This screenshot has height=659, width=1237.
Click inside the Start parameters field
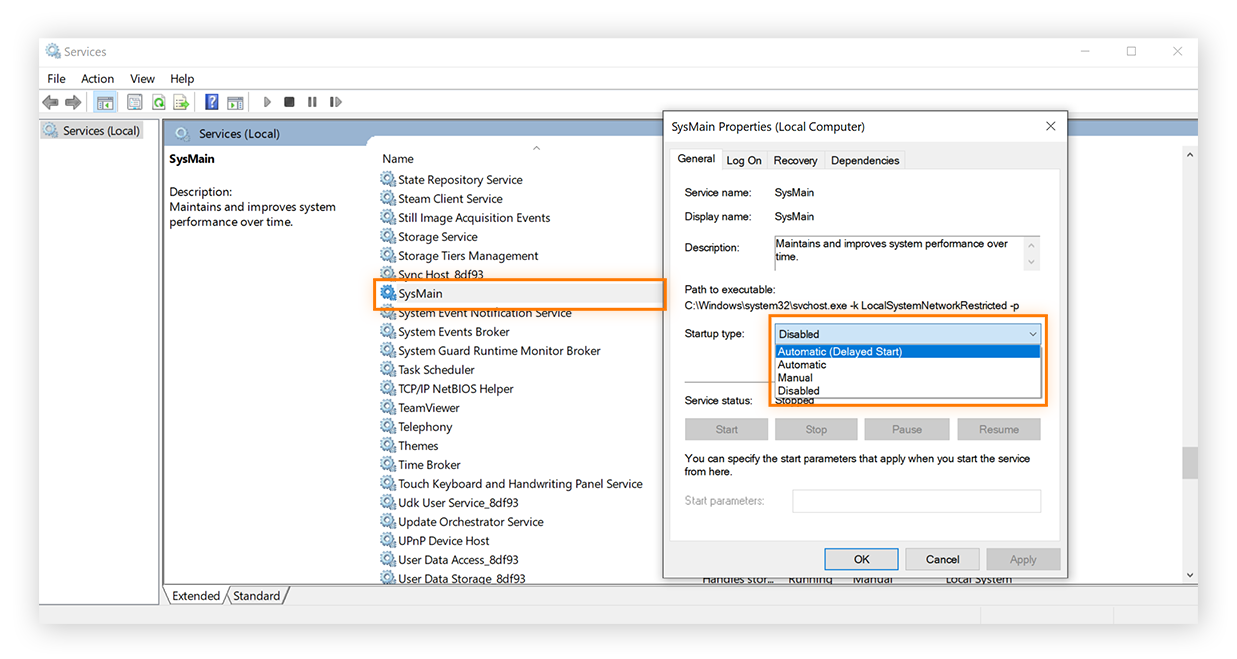[916, 501]
